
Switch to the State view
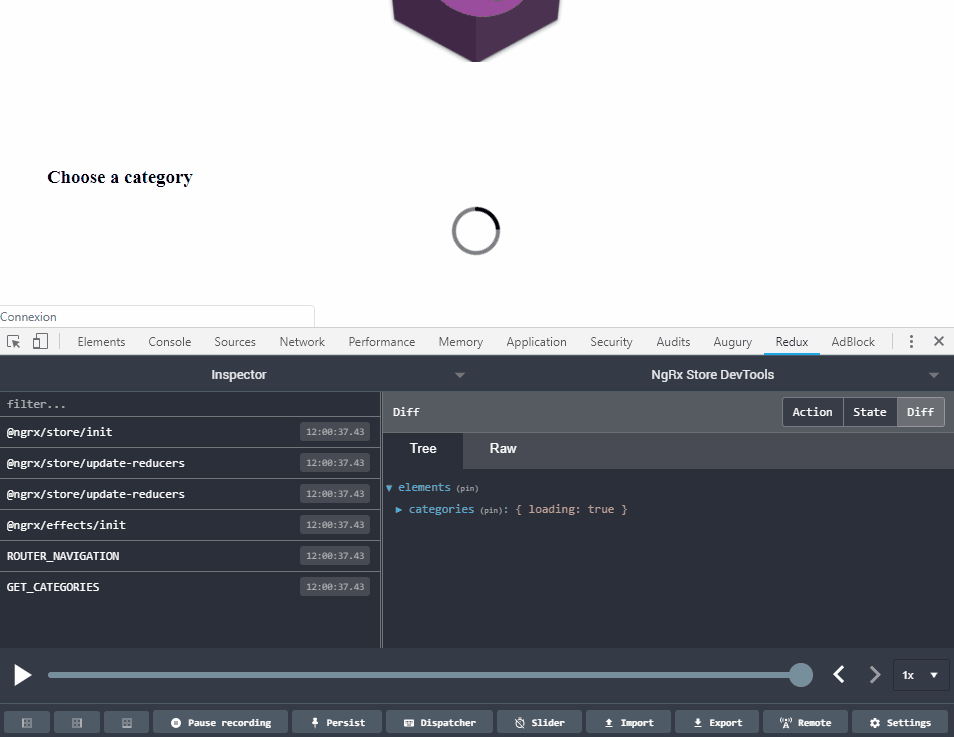click(x=869, y=412)
